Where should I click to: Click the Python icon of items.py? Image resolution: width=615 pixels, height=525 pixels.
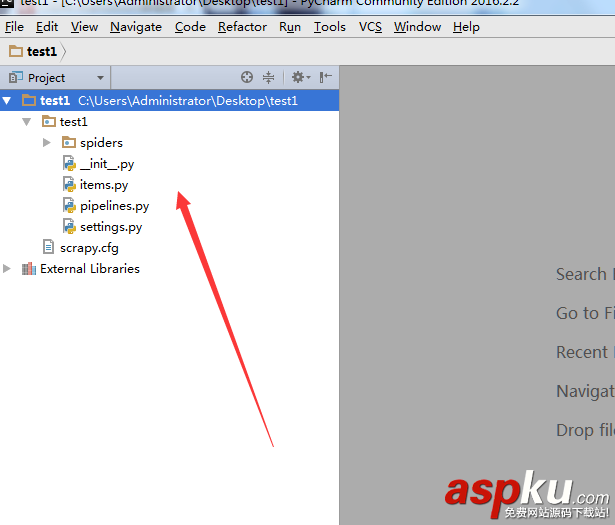(x=69, y=185)
